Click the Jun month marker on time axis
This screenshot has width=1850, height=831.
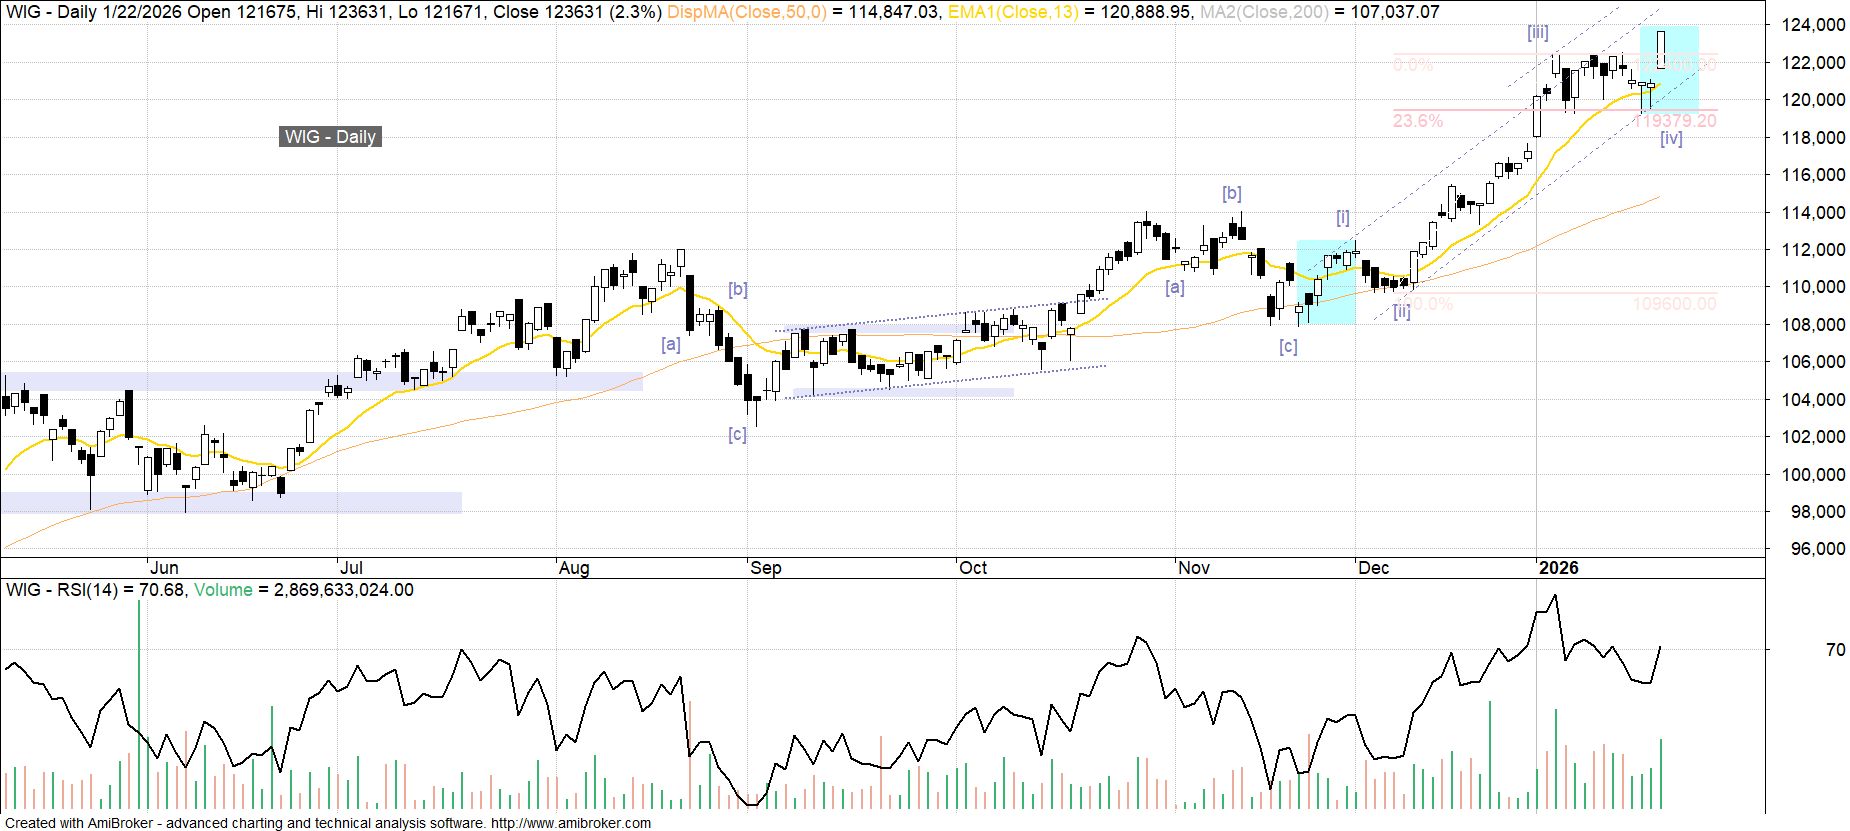(163, 568)
